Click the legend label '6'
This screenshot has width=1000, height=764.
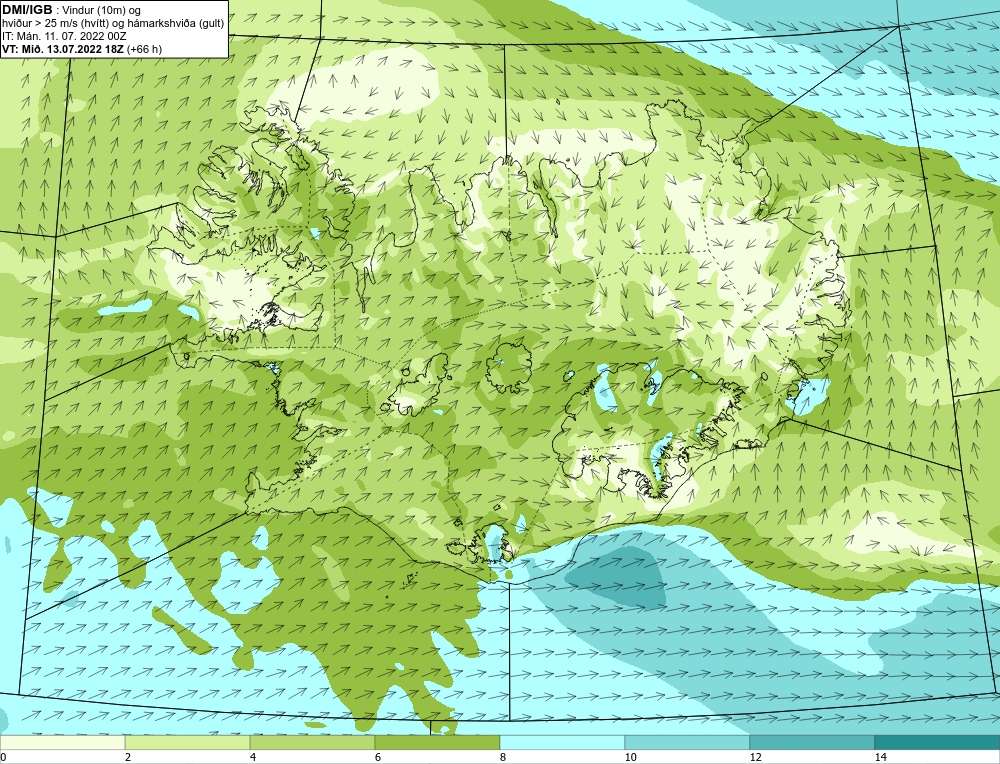pos(378,757)
